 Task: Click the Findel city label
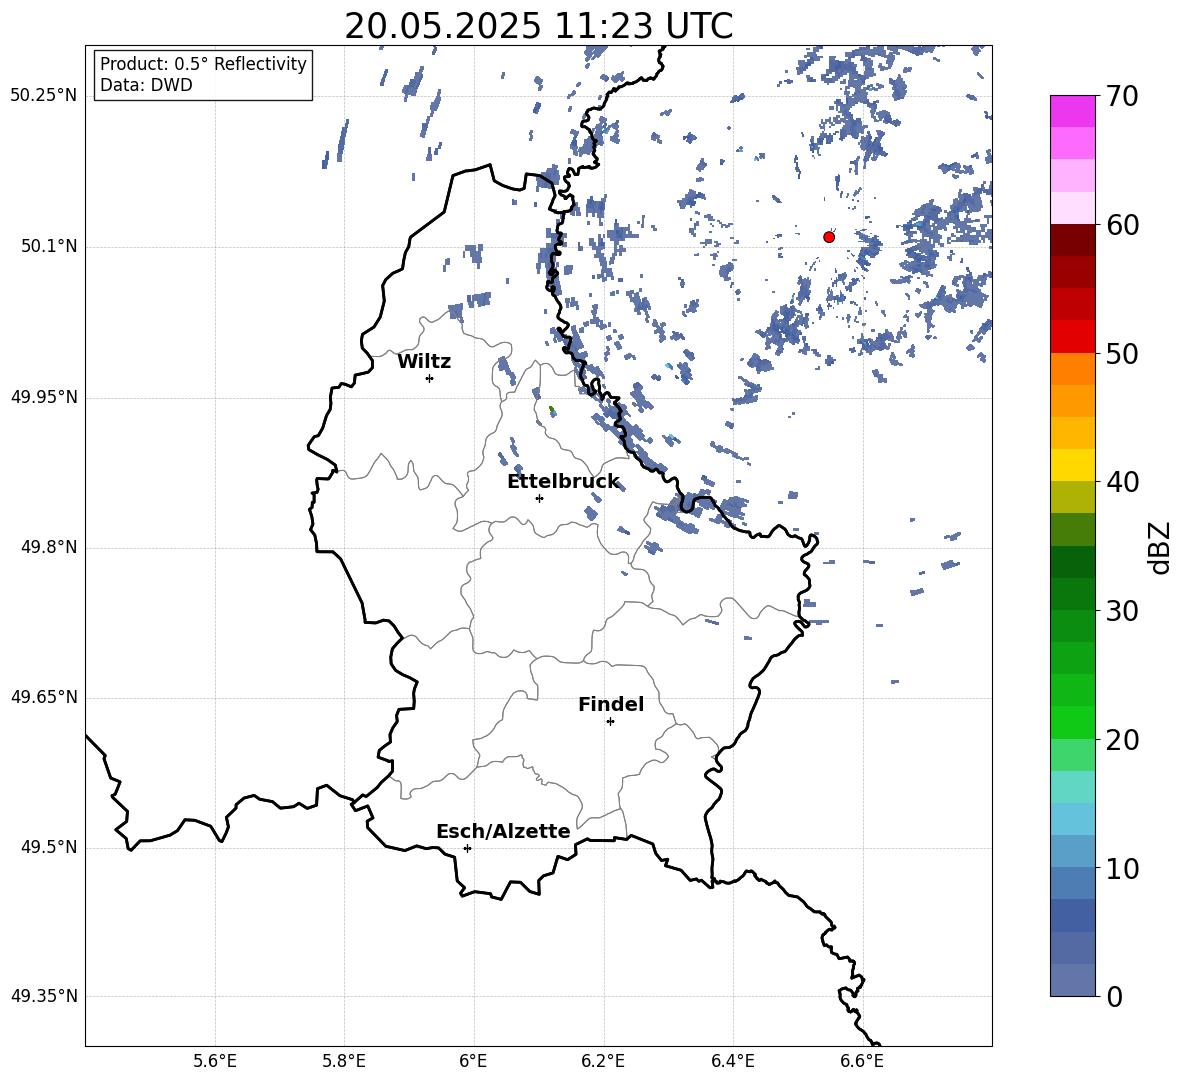pyautogui.click(x=611, y=704)
